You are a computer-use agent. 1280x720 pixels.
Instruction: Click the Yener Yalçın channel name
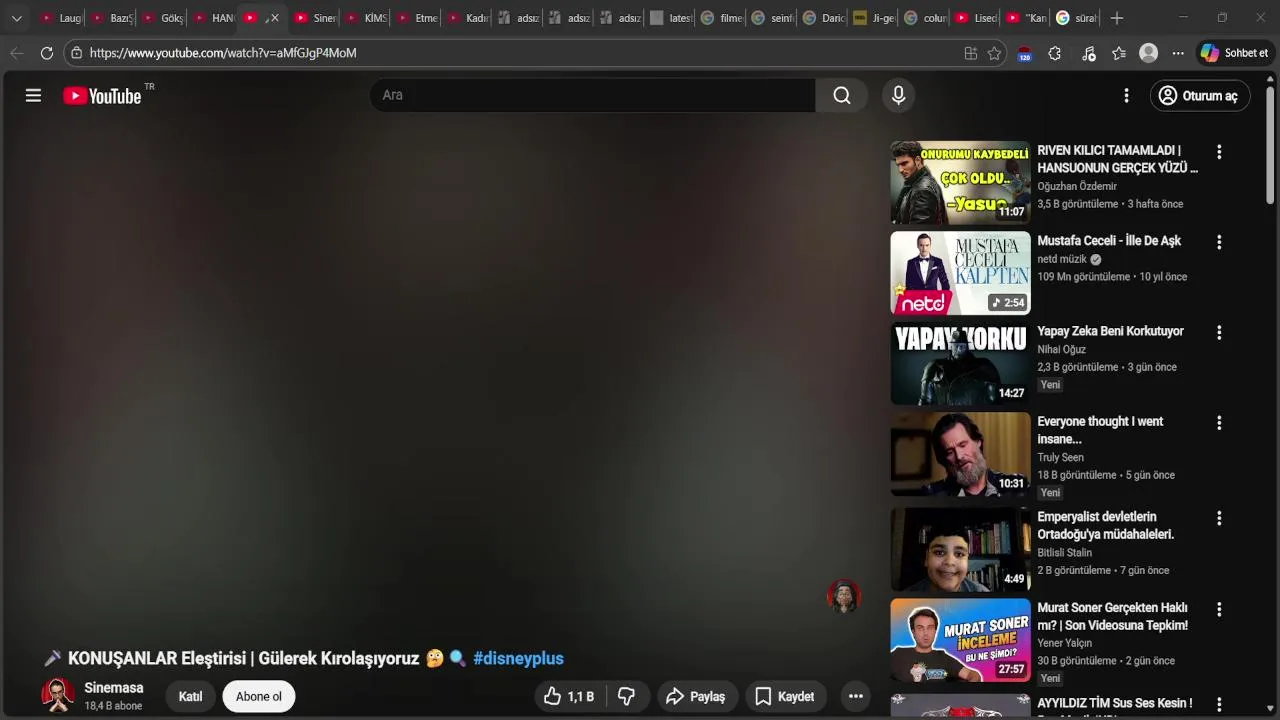click(1064, 643)
